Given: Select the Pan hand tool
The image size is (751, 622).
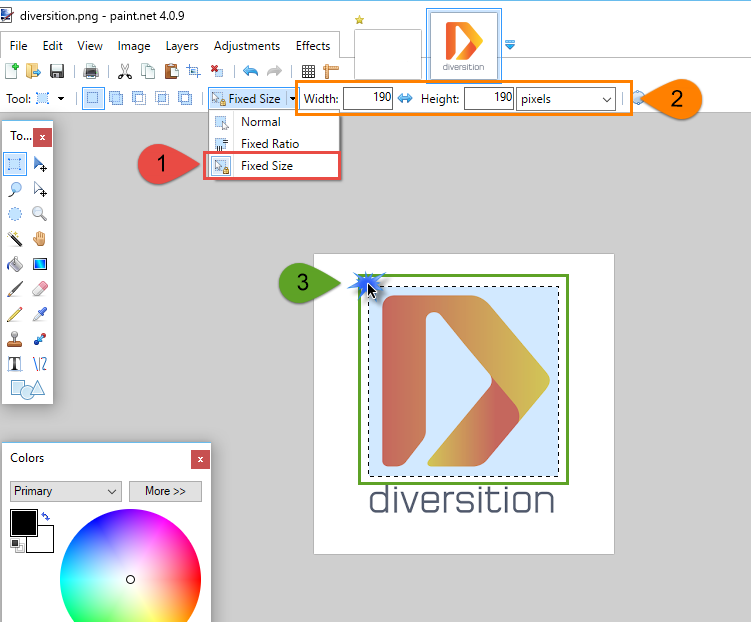Looking at the screenshot, I should pos(40,238).
